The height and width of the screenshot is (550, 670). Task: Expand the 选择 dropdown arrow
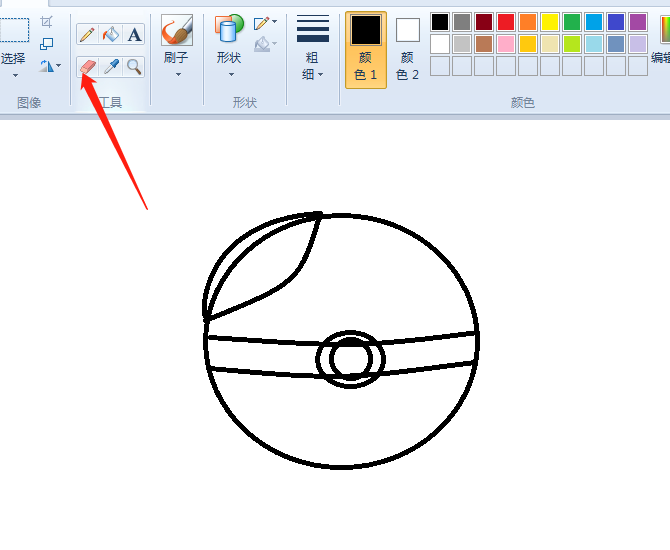[15, 76]
